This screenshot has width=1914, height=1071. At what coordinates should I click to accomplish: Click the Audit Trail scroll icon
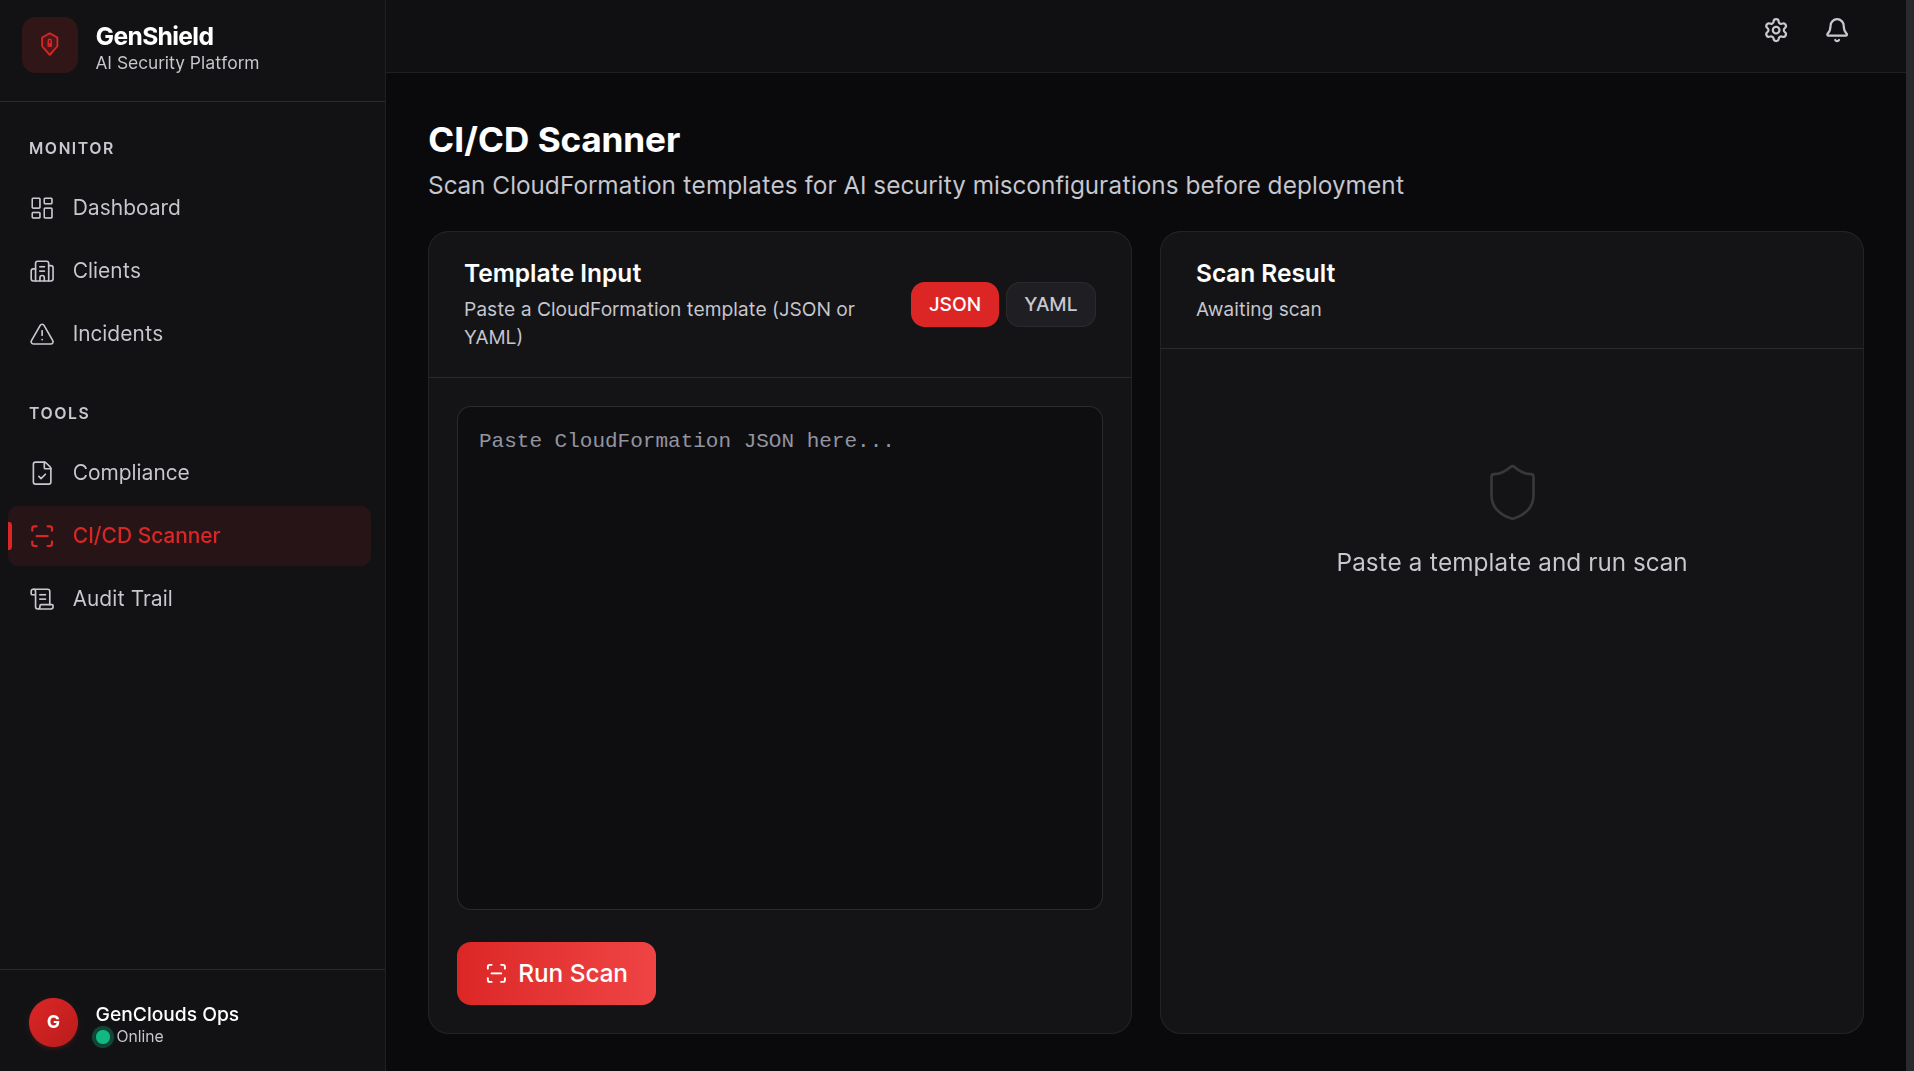42,599
